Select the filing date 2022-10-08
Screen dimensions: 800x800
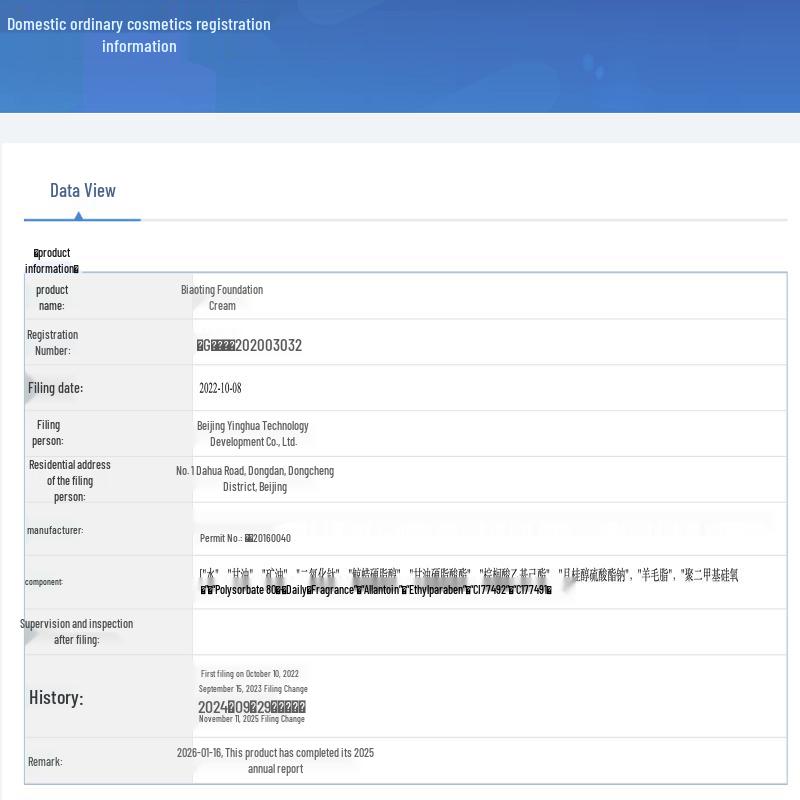(220, 388)
